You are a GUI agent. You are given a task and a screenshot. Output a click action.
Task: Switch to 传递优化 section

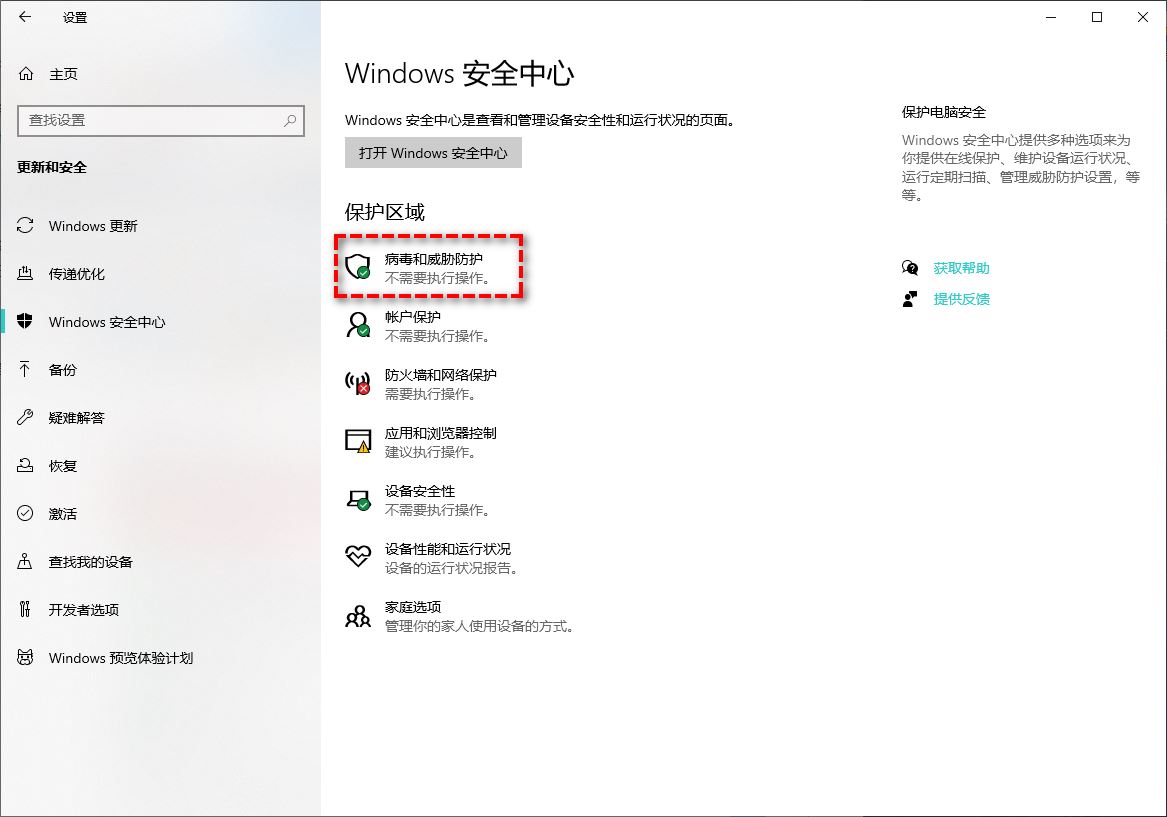75,274
